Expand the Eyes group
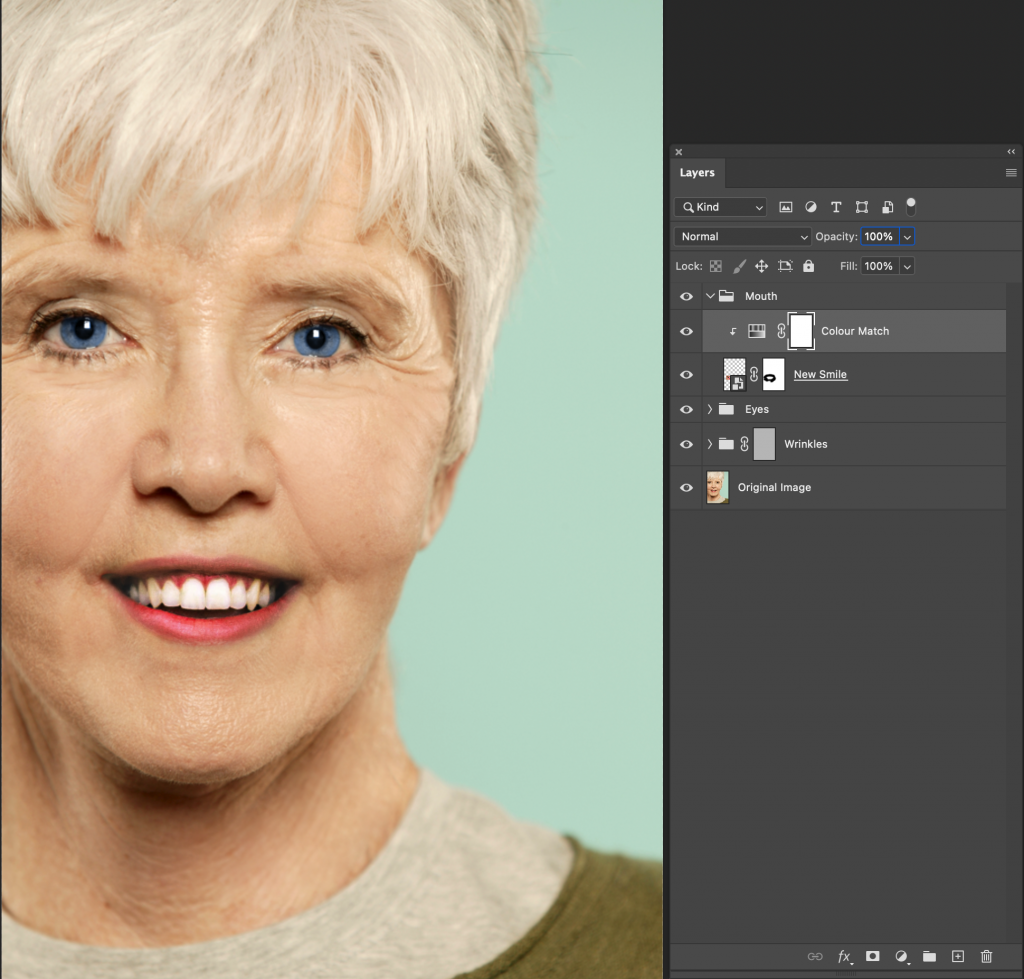Screen dimensions: 1024x979 [710, 409]
